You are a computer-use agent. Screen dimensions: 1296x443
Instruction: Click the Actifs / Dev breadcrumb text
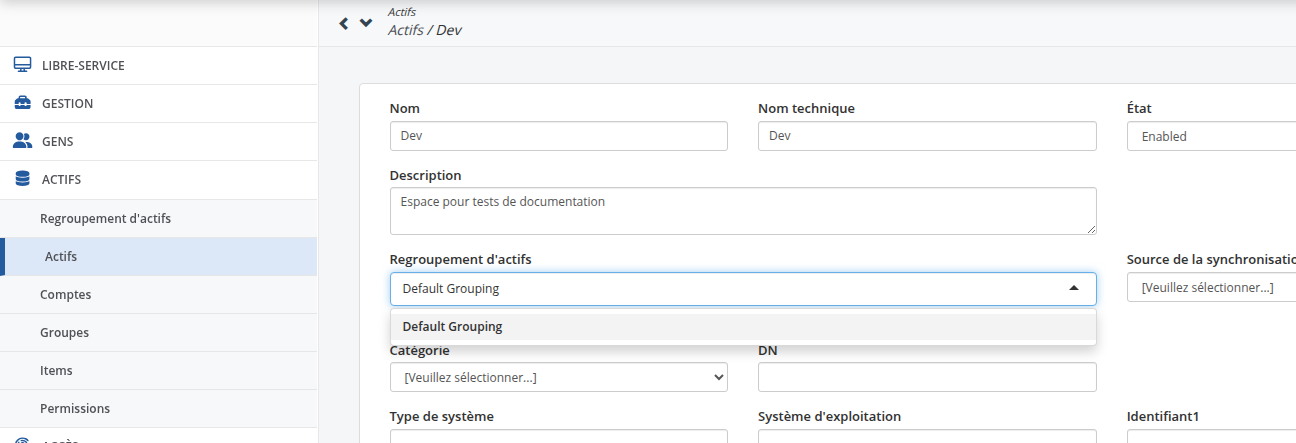point(424,30)
